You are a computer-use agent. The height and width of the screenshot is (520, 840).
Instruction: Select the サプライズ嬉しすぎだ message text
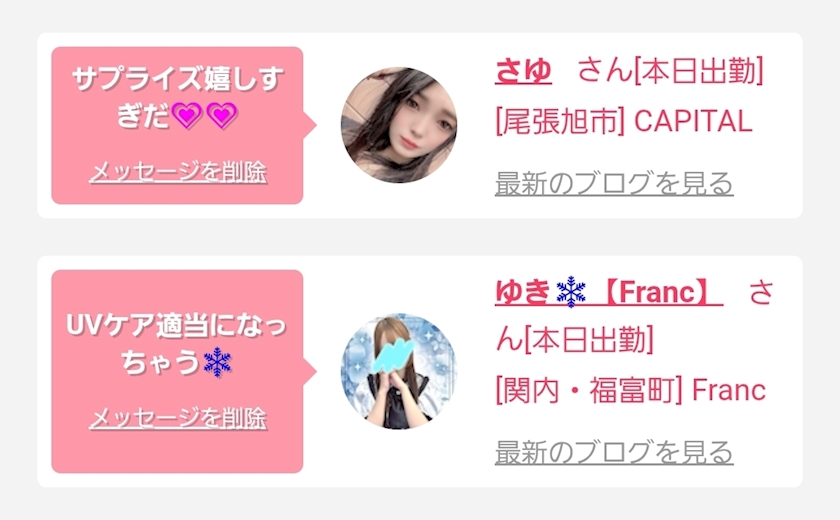tap(178, 97)
